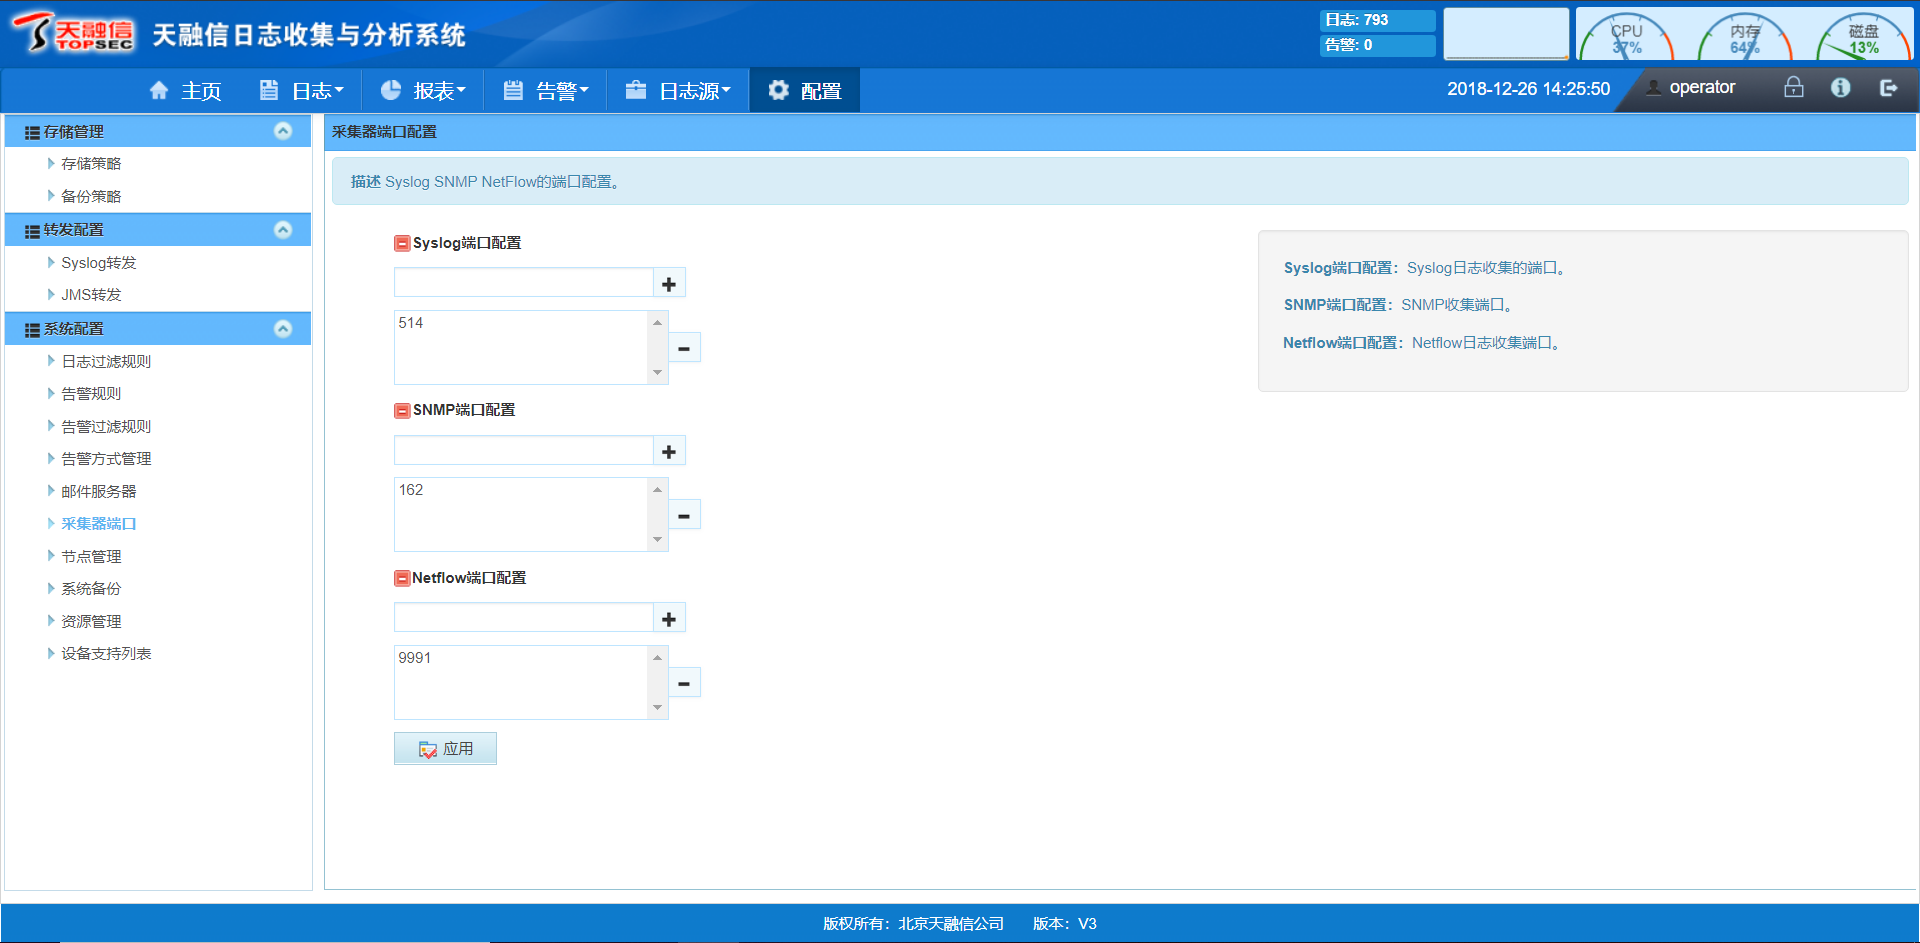Click the CPU usage gauge
This screenshot has height=943, width=1920.
pos(1626,37)
